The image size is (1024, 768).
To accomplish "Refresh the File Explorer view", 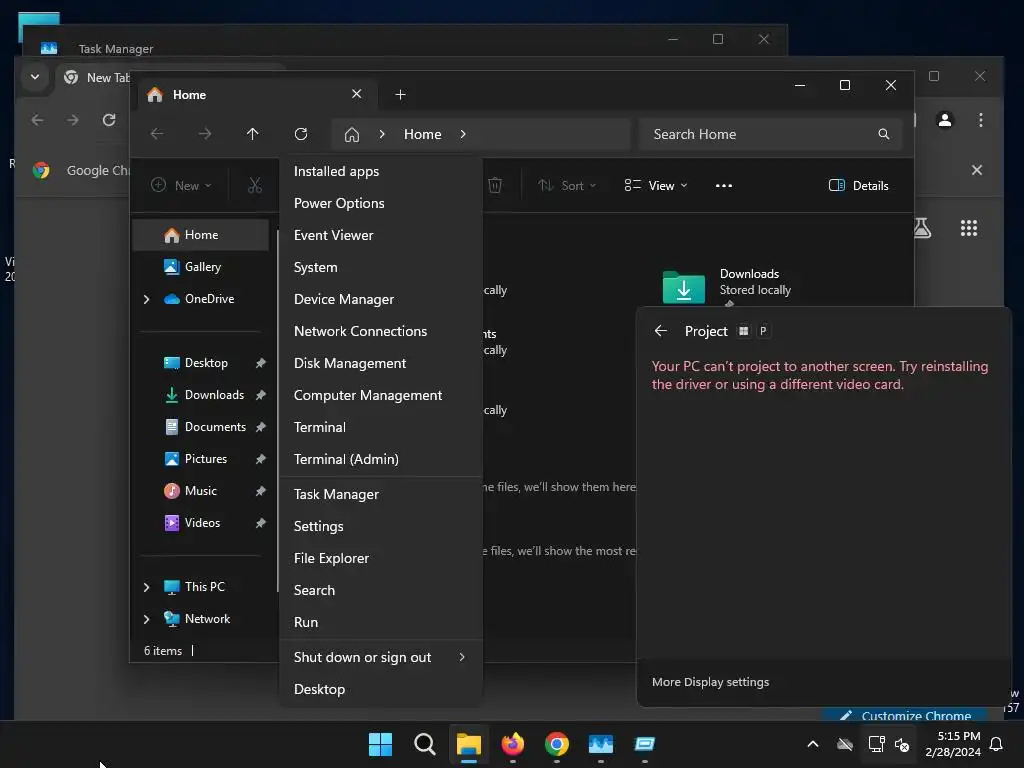I will [301, 134].
